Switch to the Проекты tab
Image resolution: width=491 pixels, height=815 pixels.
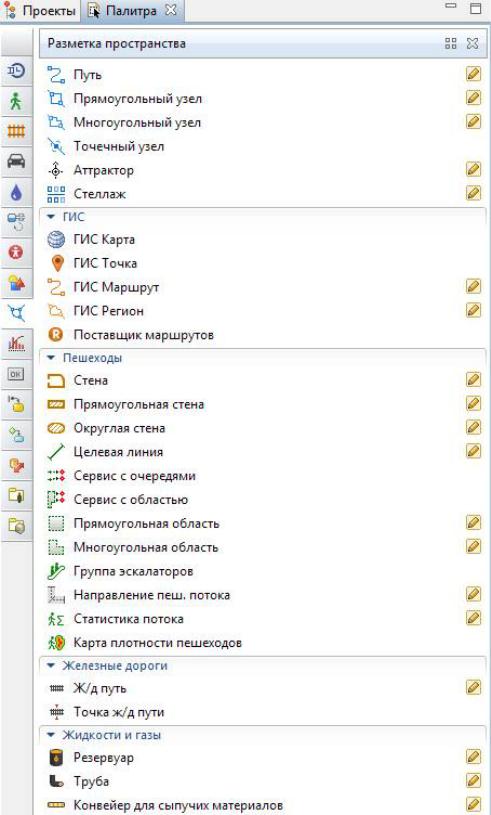[40, 10]
